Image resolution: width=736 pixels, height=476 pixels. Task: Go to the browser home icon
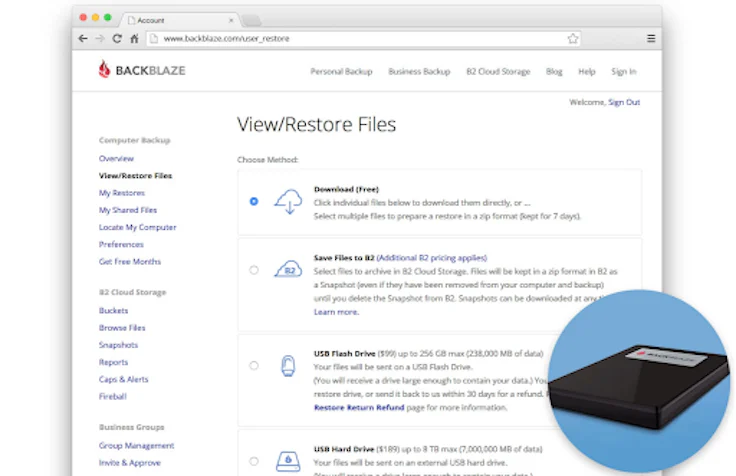(134, 38)
